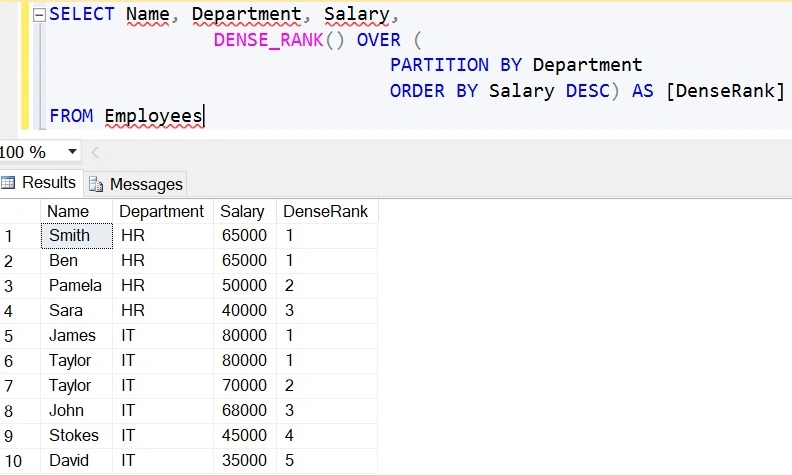Click [DenseRank] alias in the query

point(725,91)
